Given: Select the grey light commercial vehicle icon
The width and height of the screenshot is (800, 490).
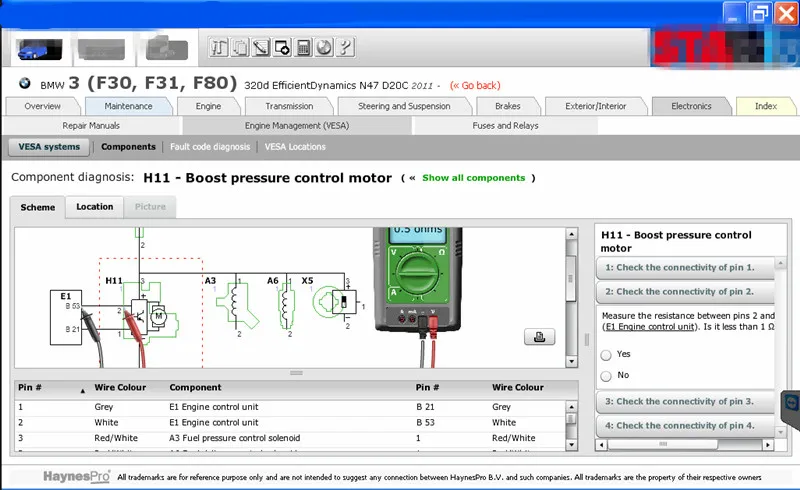Looking at the screenshot, I should click(x=101, y=49).
